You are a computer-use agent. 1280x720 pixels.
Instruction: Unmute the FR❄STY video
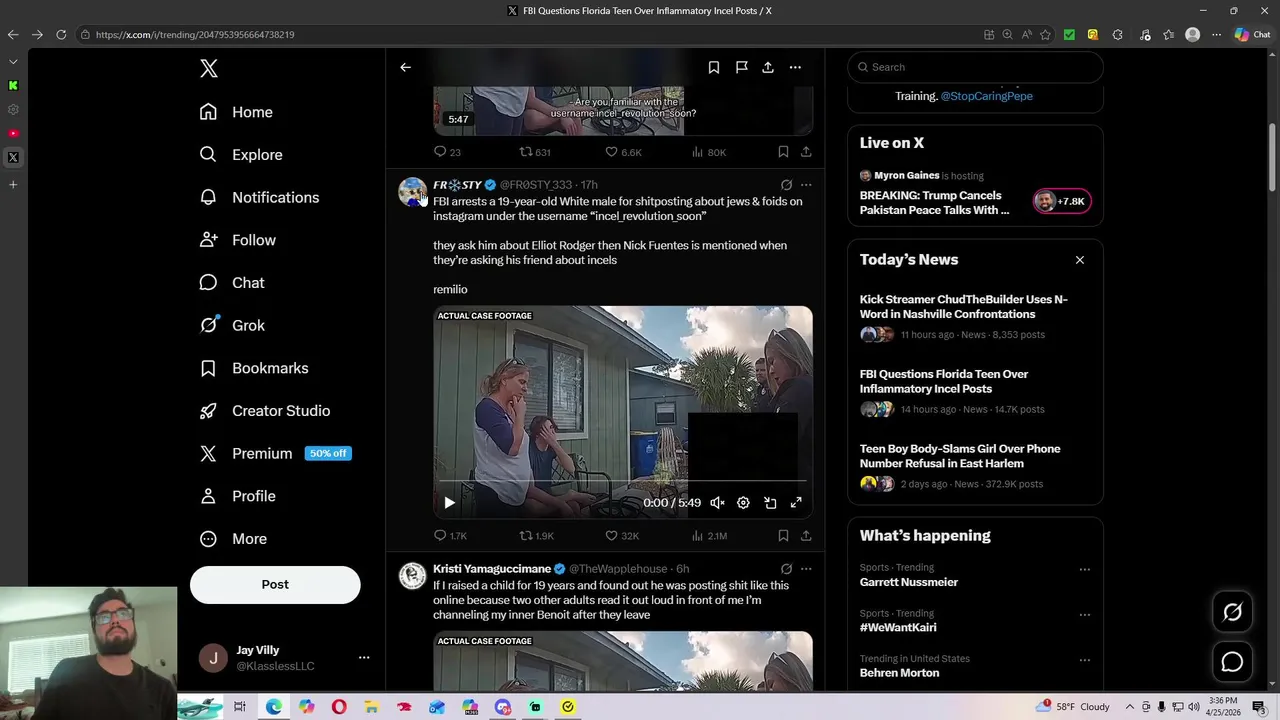point(717,503)
